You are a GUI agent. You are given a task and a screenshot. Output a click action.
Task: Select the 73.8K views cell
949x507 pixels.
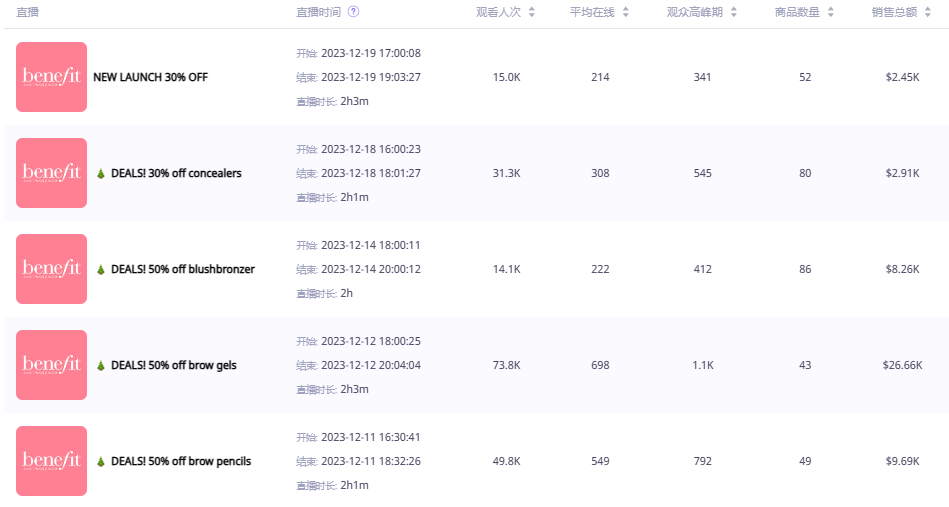507,365
